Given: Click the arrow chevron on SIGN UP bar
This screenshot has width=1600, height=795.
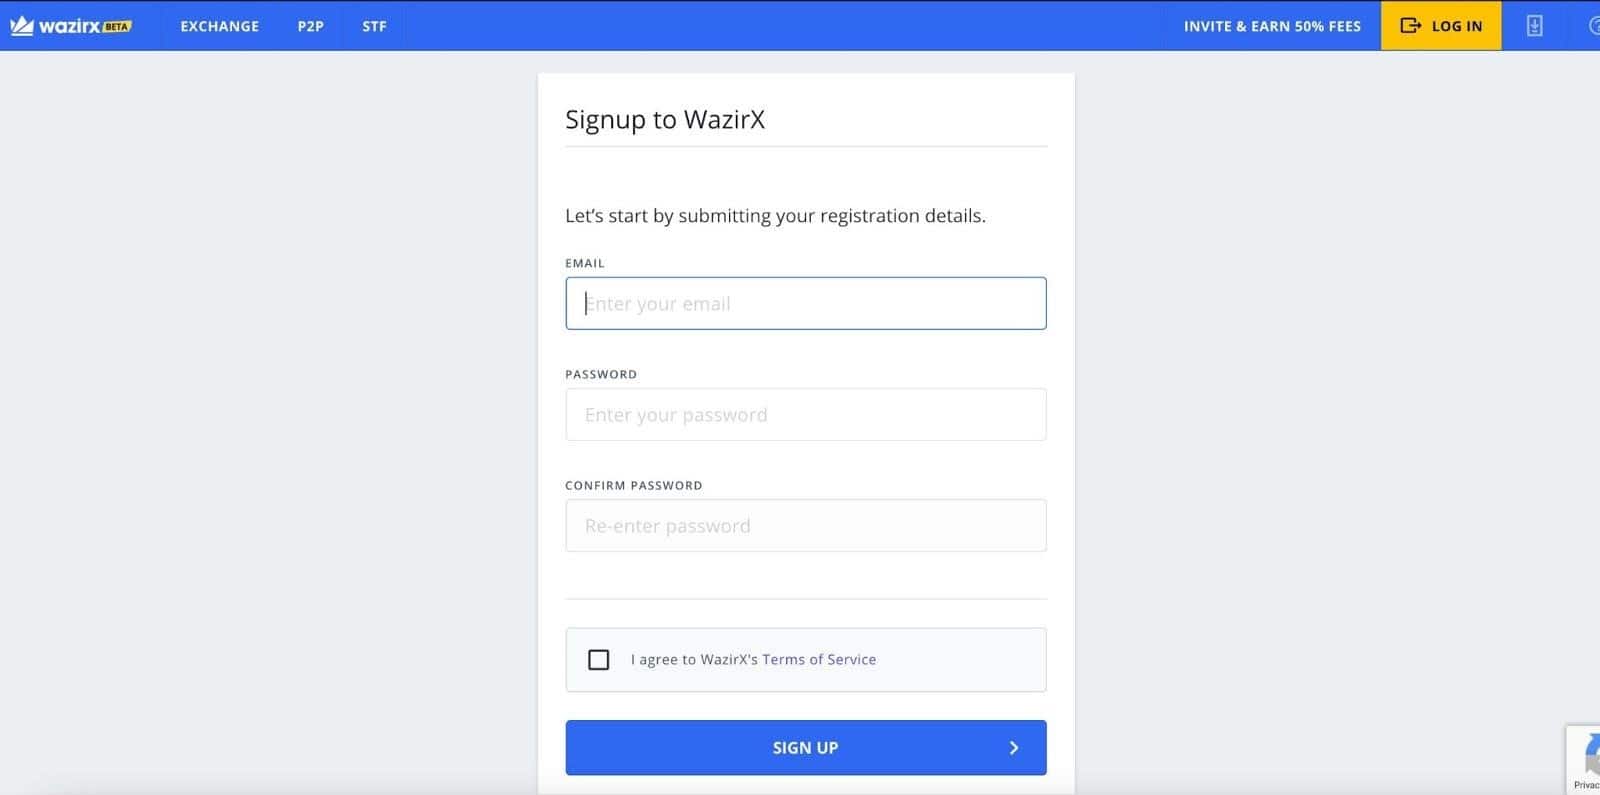Looking at the screenshot, I should 1014,748.
